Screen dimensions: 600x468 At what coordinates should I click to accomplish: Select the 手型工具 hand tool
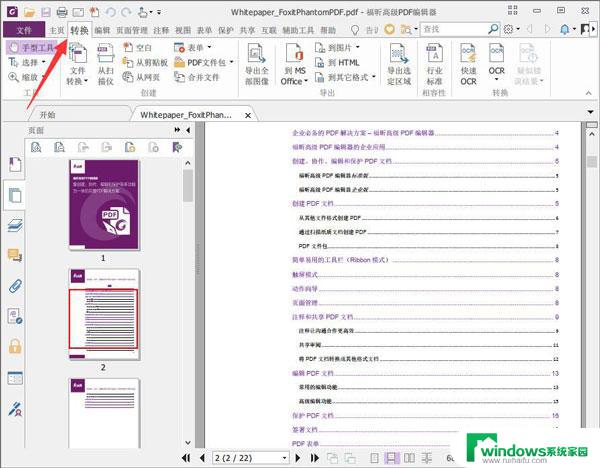[x=32, y=47]
